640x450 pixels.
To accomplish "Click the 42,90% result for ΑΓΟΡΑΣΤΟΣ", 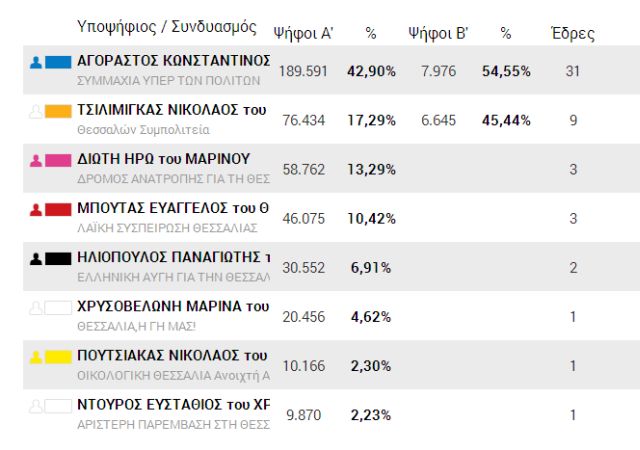I will 372,71.
